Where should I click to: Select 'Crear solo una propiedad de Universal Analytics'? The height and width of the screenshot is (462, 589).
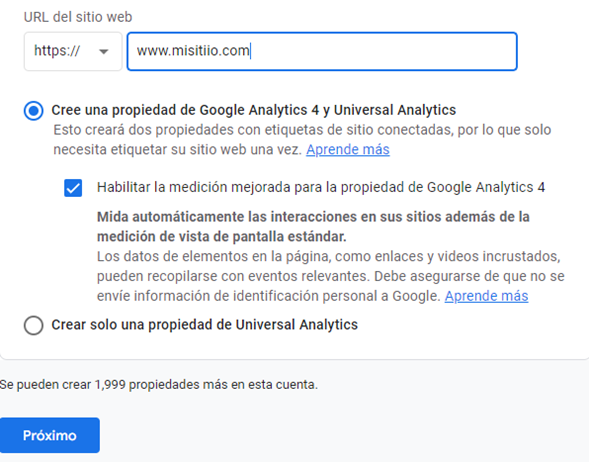(33, 325)
